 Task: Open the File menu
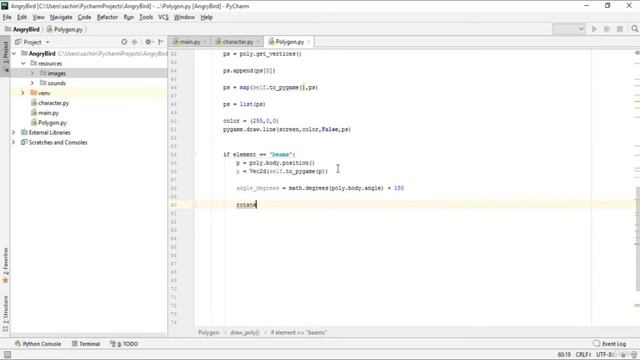[x=7, y=17]
